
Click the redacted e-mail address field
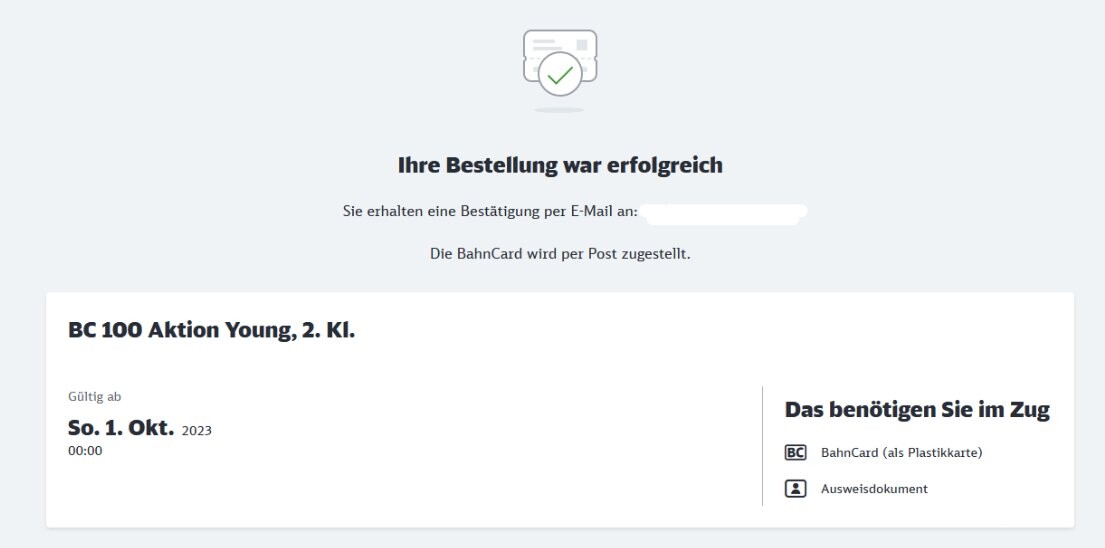tap(725, 211)
